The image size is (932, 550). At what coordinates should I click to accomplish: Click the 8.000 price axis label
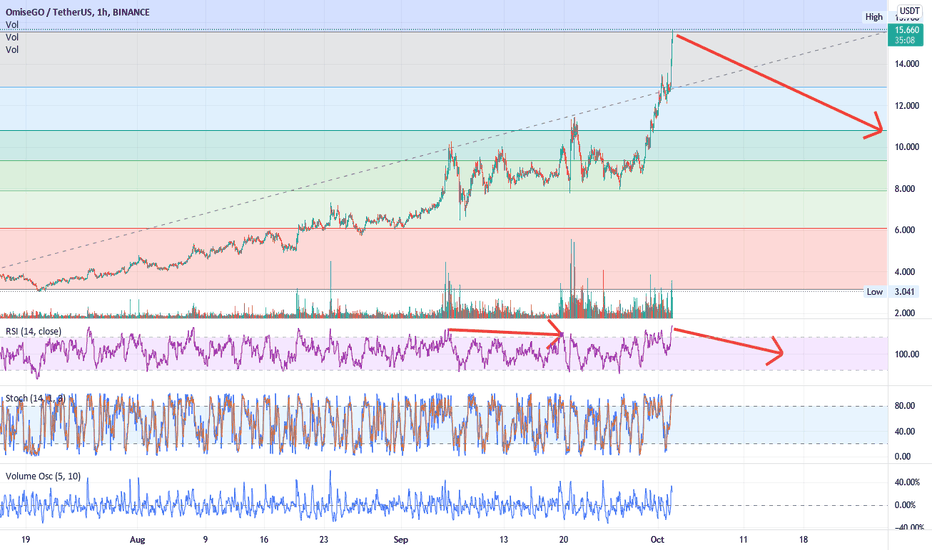tap(906, 189)
